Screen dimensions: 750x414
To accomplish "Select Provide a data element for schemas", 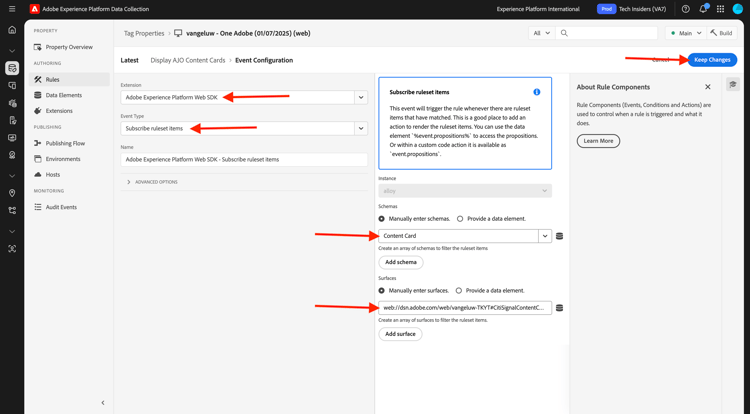I will (460, 218).
